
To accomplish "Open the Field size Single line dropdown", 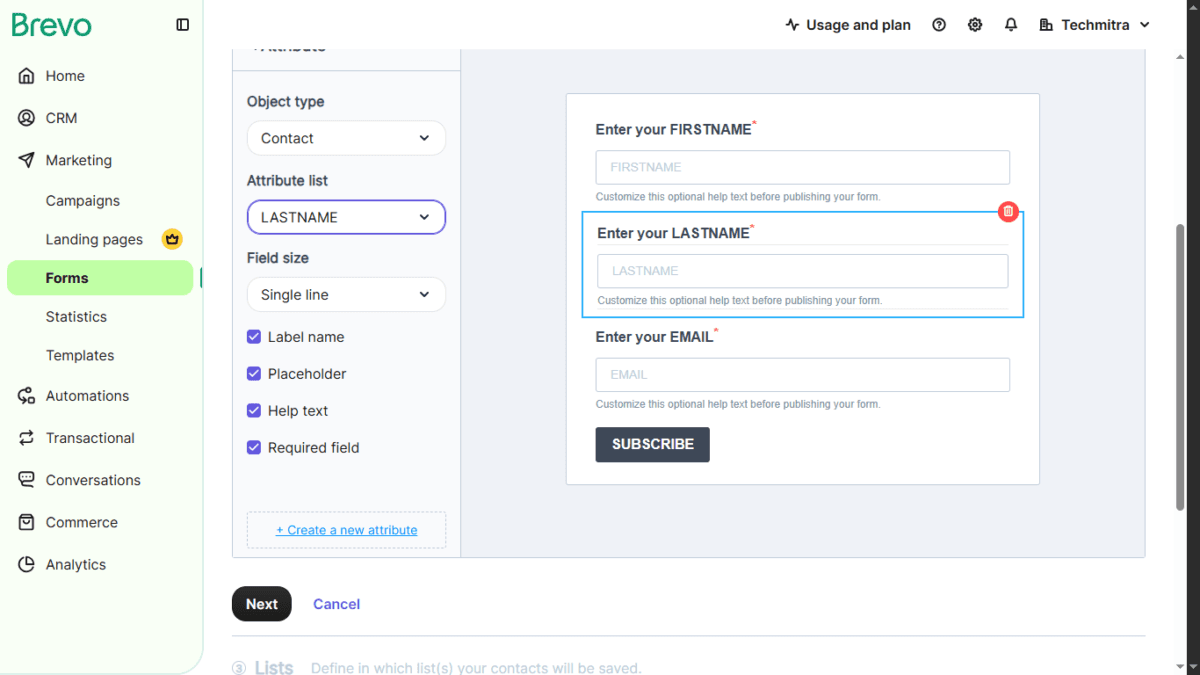I will (x=346, y=295).
